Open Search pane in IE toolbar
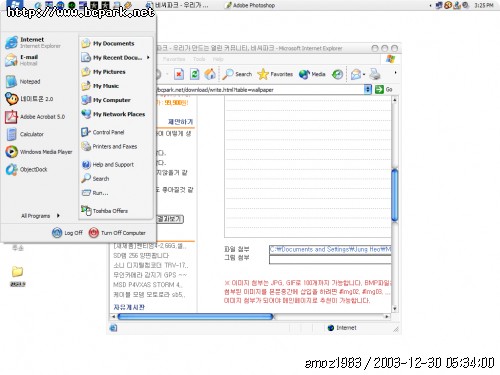Image resolution: width=500 pixels, height=375 pixels. (237, 74)
